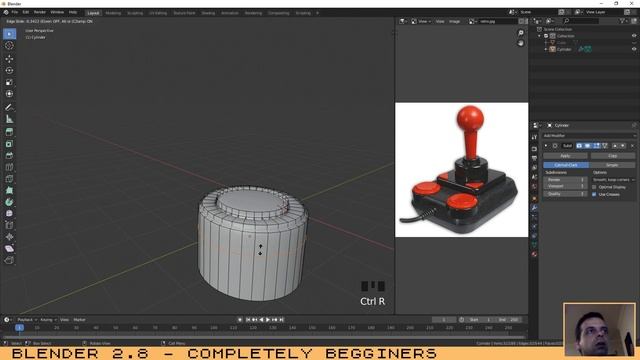Click the modifier Copy button

coord(612,156)
